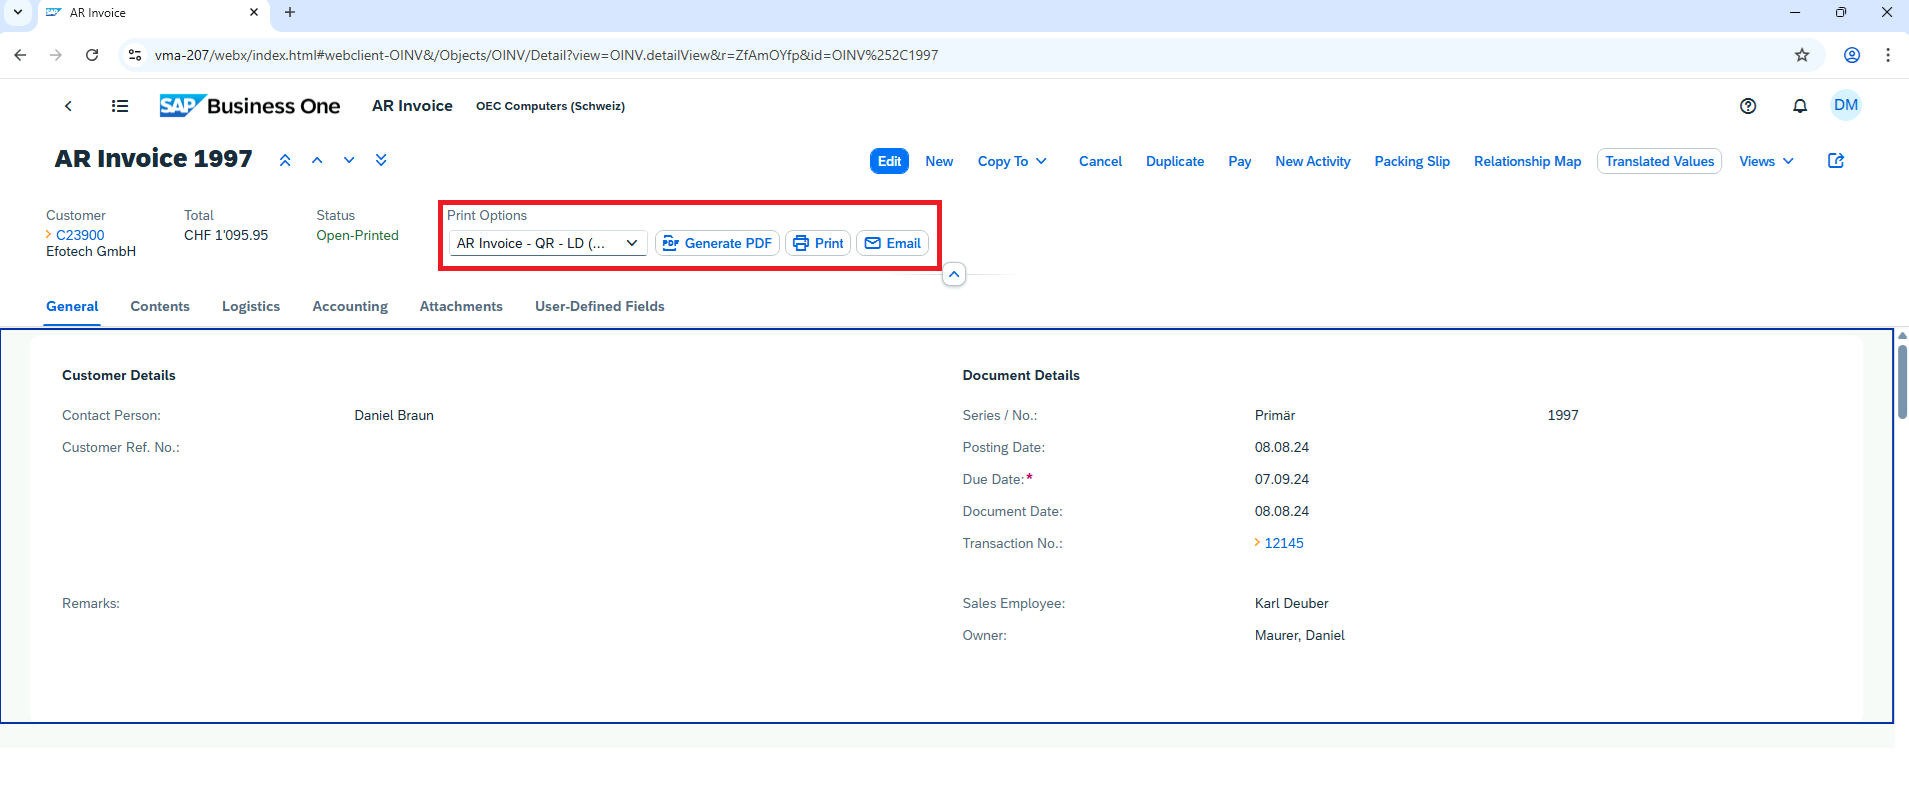Switch to the Contents tab
The height and width of the screenshot is (794, 1909).
(x=160, y=306)
